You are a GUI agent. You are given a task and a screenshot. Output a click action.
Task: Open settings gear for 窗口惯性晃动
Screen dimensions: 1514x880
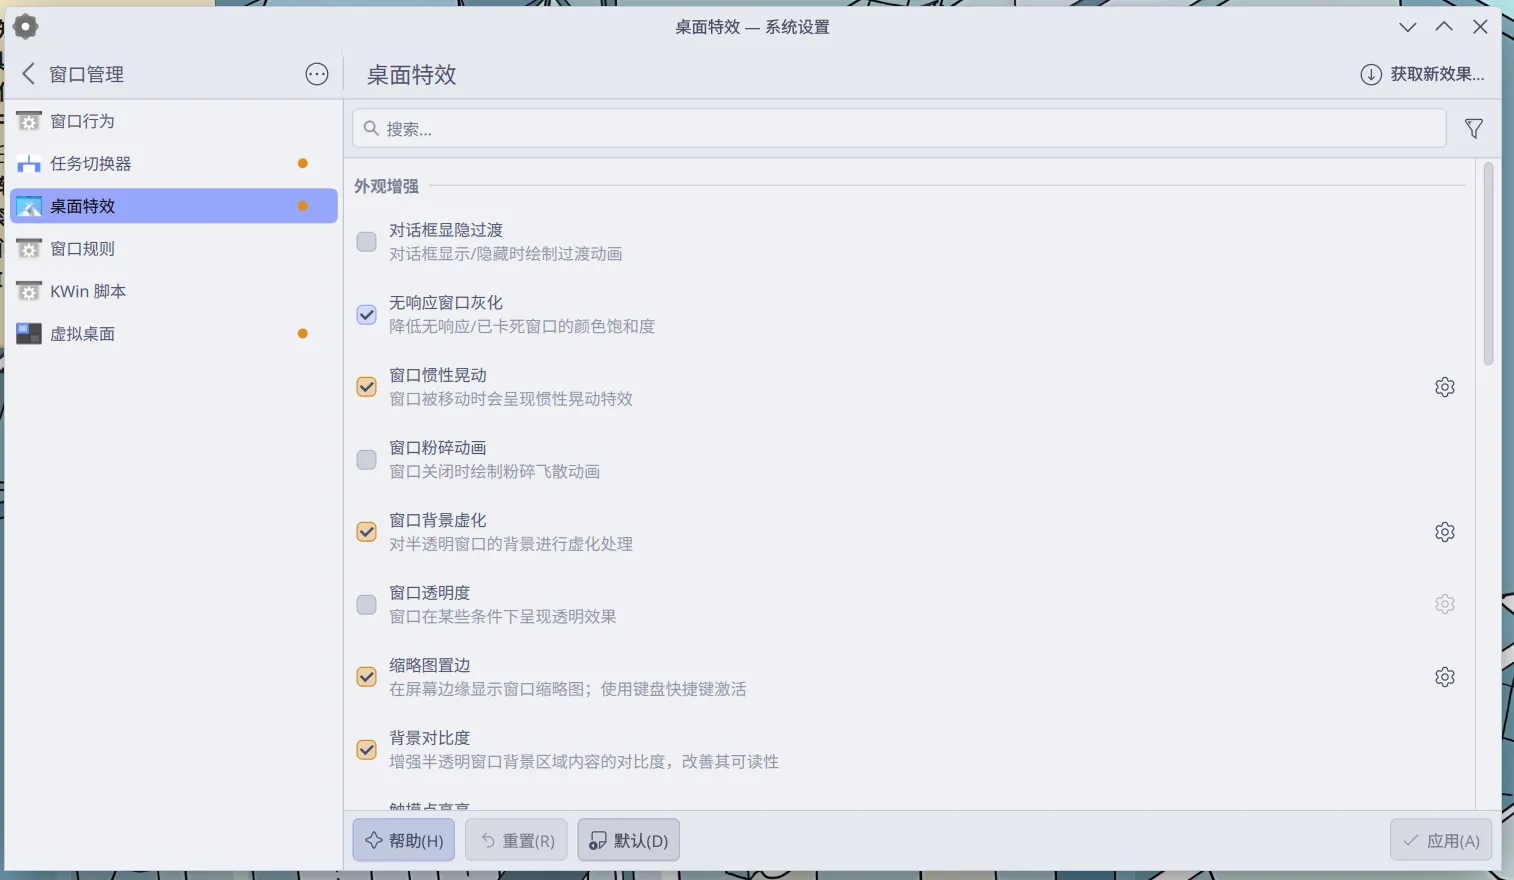[1444, 387]
